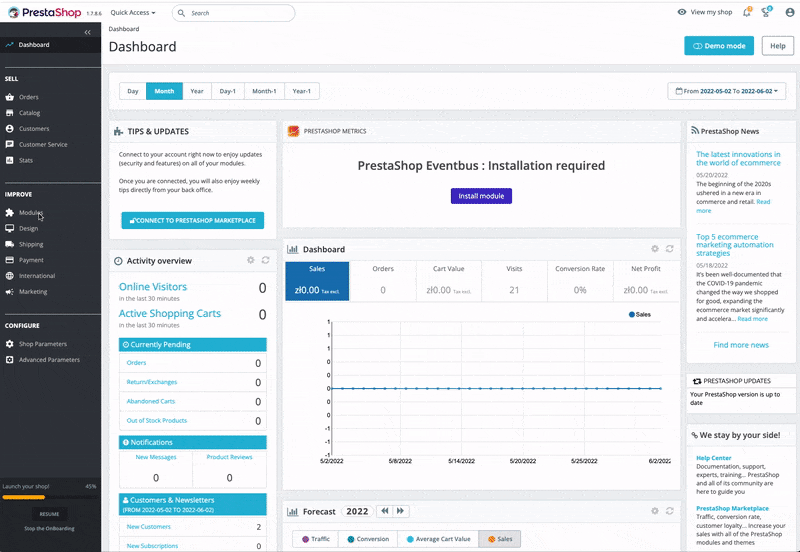Screen dimensions: 800x552
Task: Select the Sales metric tile
Action: point(317,281)
